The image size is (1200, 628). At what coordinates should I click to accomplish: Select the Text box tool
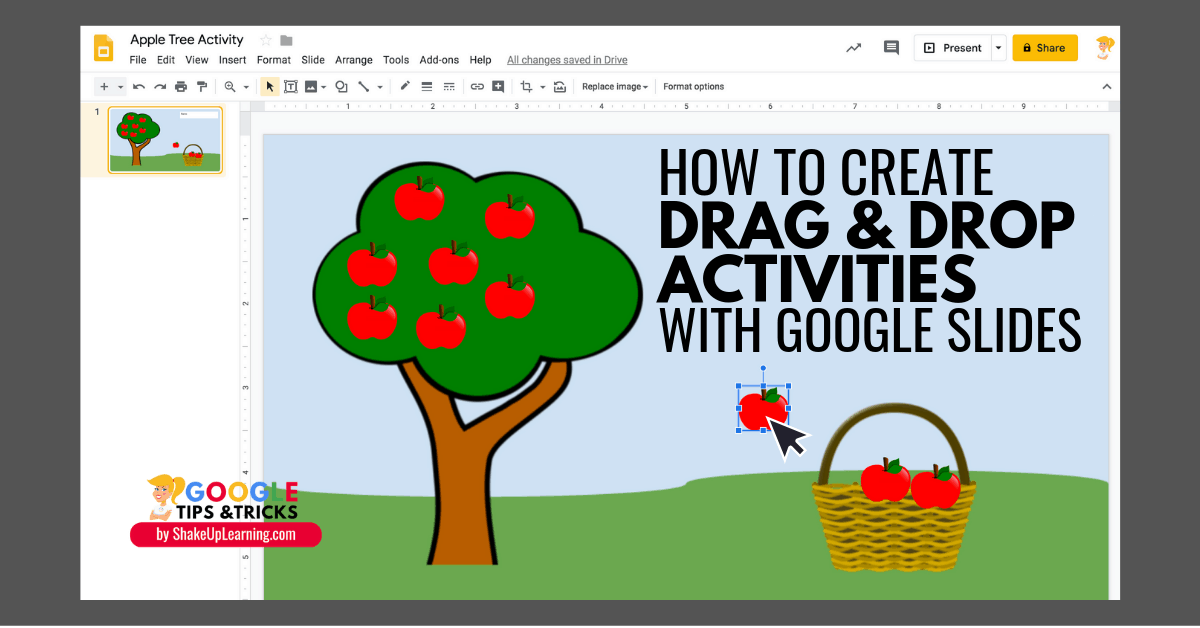tap(290, 86)
